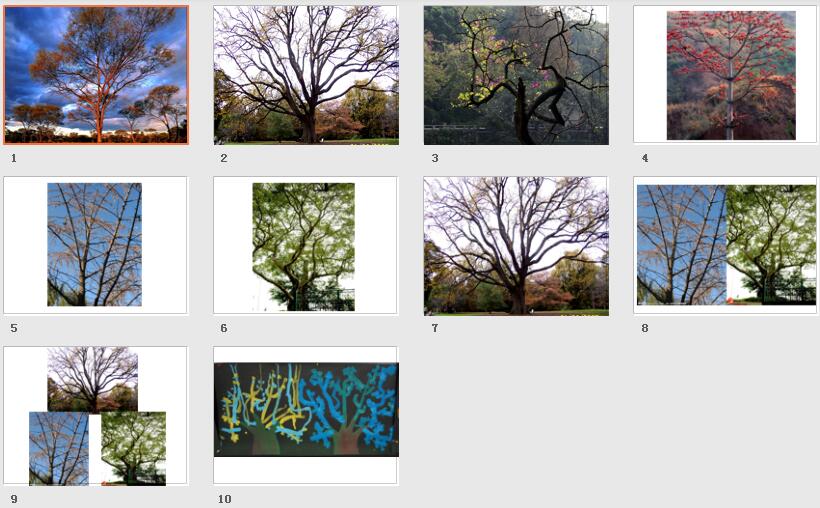Click the number 10 slide label

[x=224, y=499]
